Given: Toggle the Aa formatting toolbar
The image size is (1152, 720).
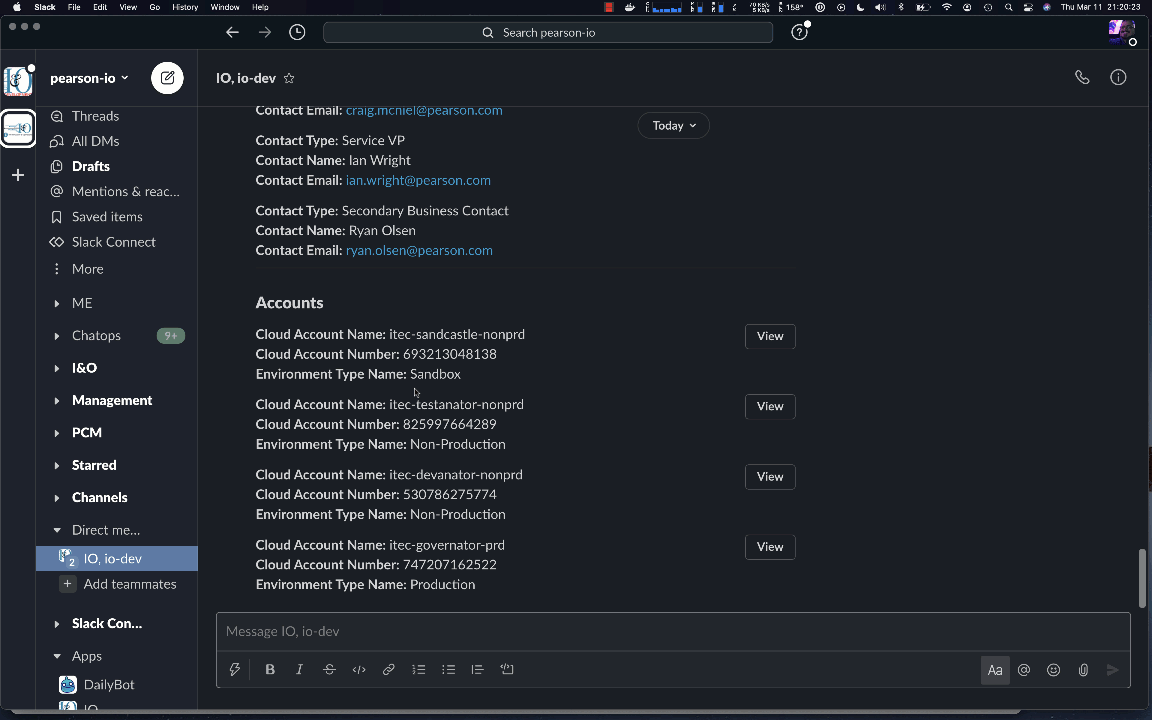Looking at the screenshot, I should (x=995, y=670).
